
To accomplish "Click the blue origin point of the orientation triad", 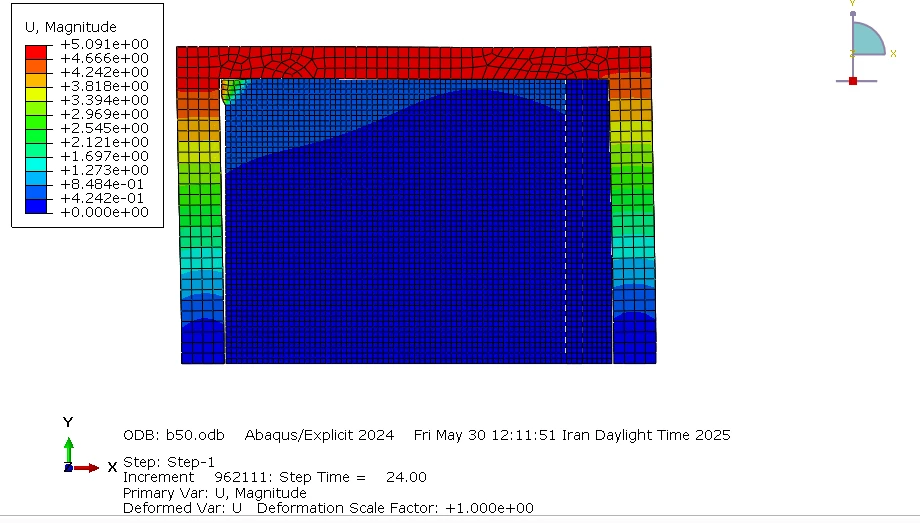I will point(67,467).
